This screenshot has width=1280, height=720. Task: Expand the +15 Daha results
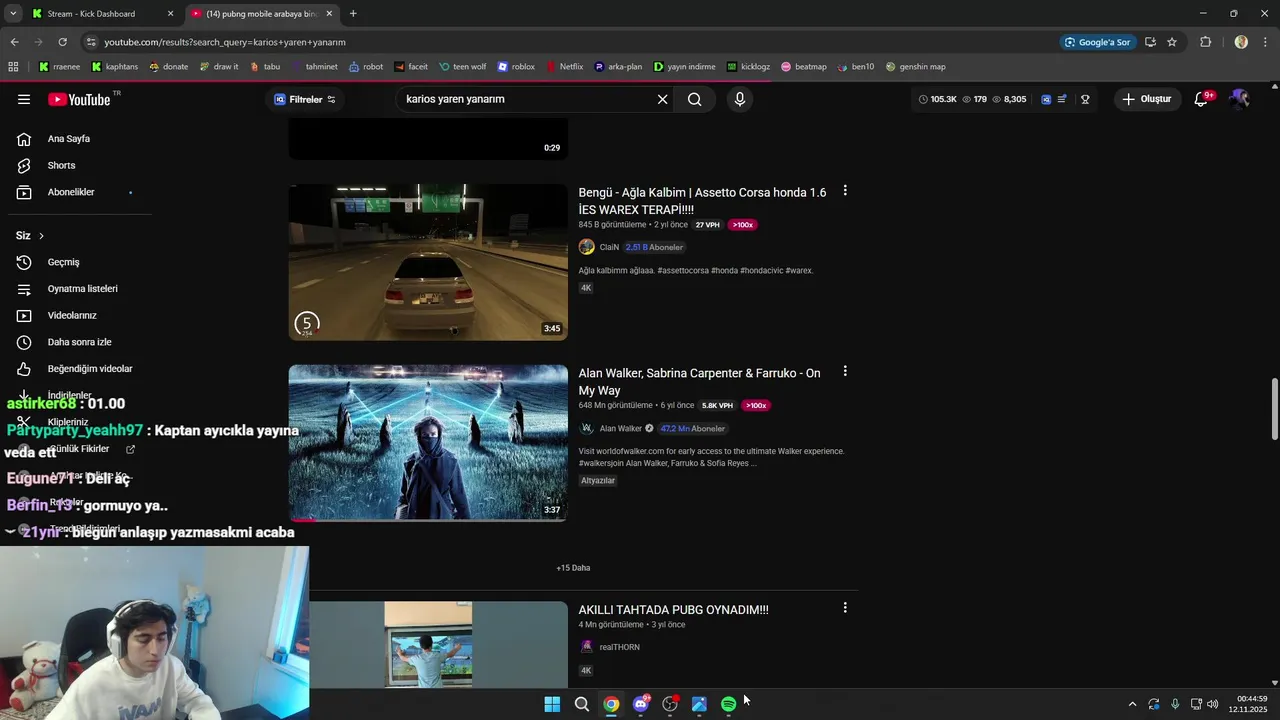(x=573, y=568)
